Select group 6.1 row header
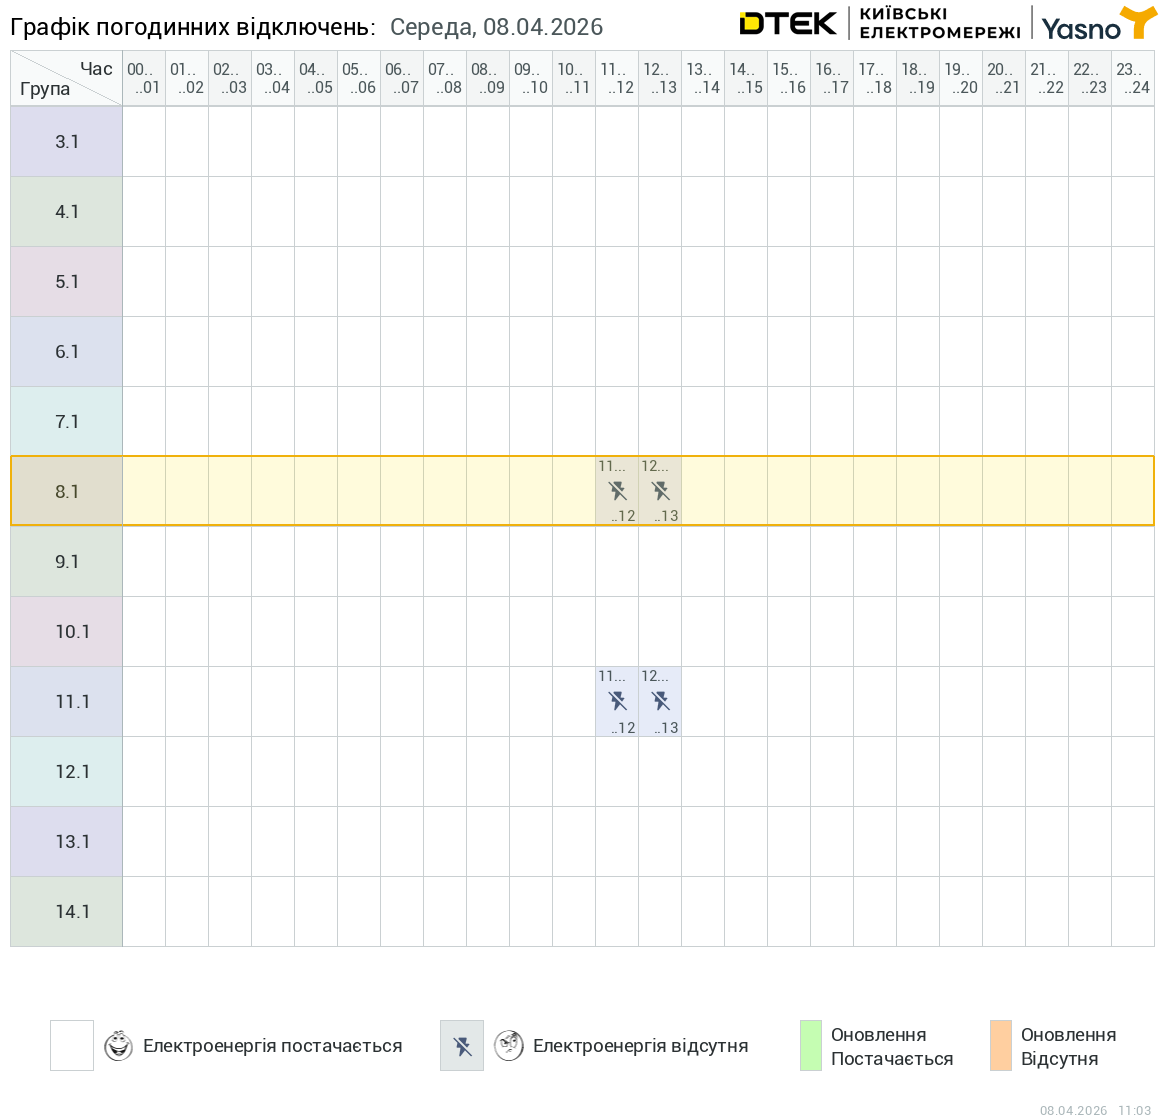This screenshot has width=1165, height=1120. point(67,352)
